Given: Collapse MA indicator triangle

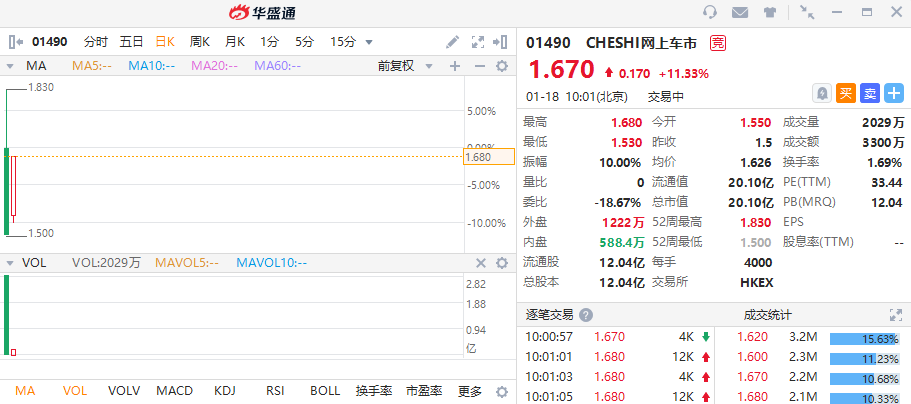Looking at the screenshot, I should coord(9,66).
